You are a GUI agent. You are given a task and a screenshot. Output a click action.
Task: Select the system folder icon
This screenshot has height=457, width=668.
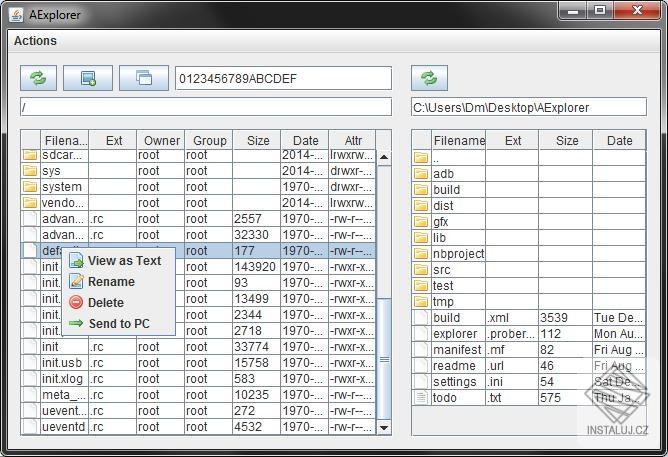point(30,187)
